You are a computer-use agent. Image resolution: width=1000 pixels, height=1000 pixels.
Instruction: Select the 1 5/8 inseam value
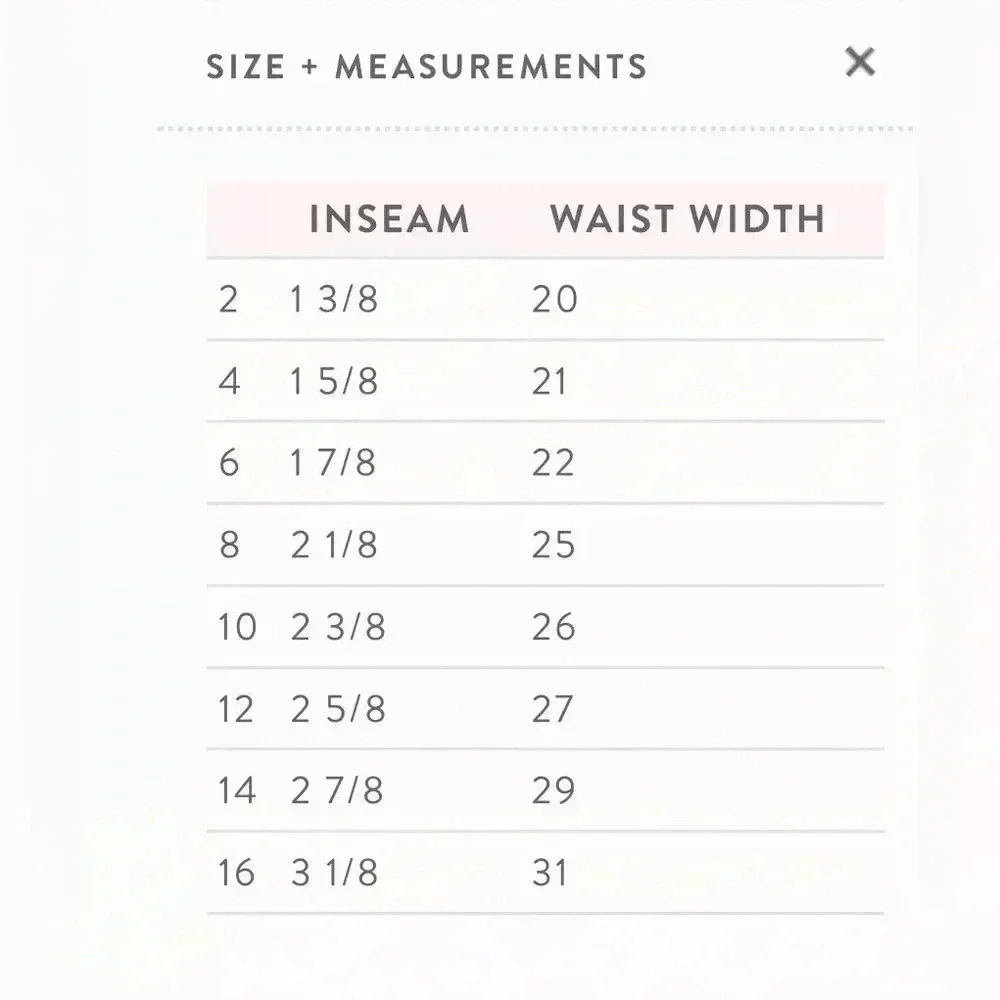[x=334, y=381]
